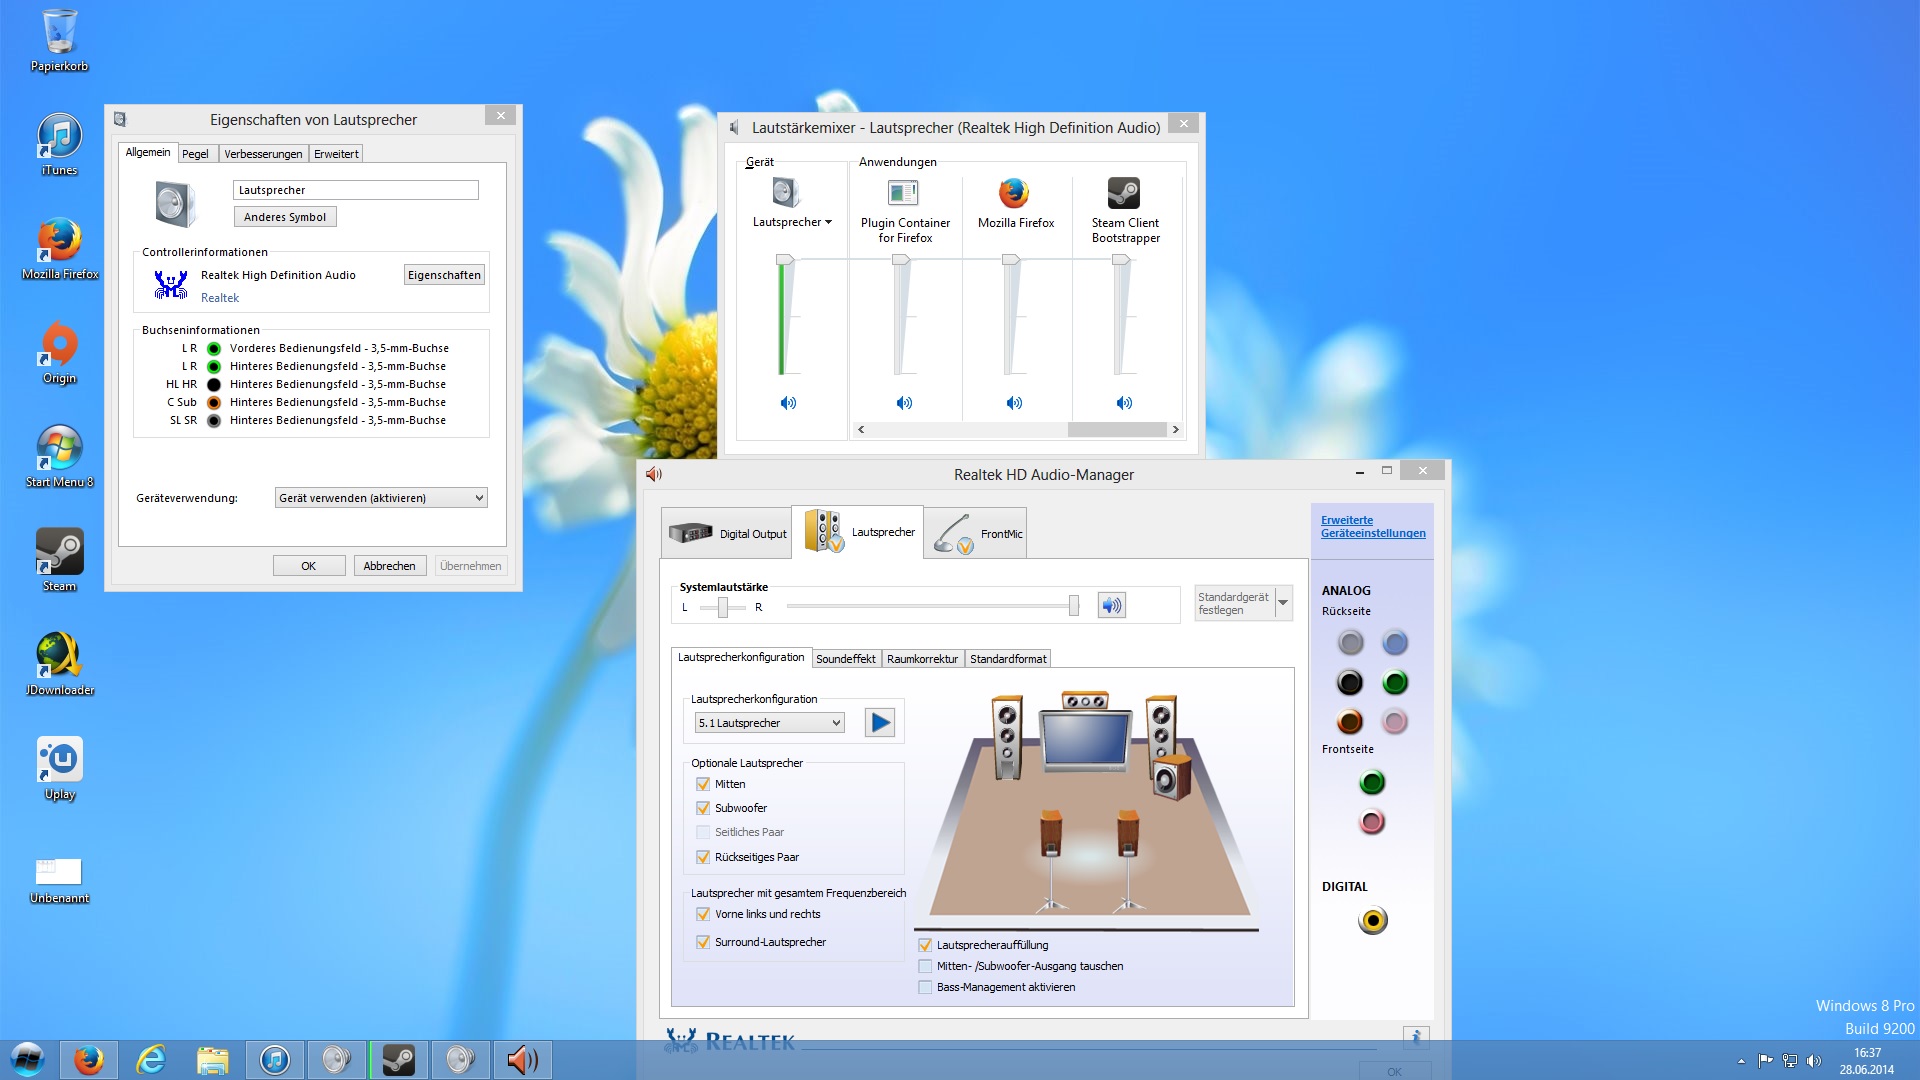The image size is (1920, 1080).
Task: Uncheck the Subwoofer optional speaker
Action: pyautogui.click(x=703, y=808)
